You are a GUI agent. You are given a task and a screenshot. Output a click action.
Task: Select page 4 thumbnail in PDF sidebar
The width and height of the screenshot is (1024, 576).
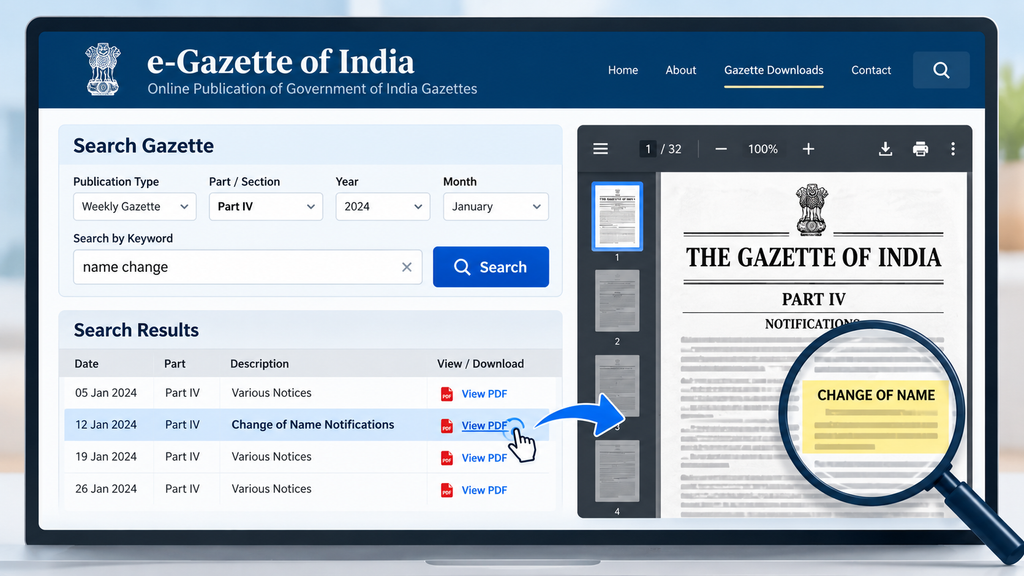[x=617, y=471]
